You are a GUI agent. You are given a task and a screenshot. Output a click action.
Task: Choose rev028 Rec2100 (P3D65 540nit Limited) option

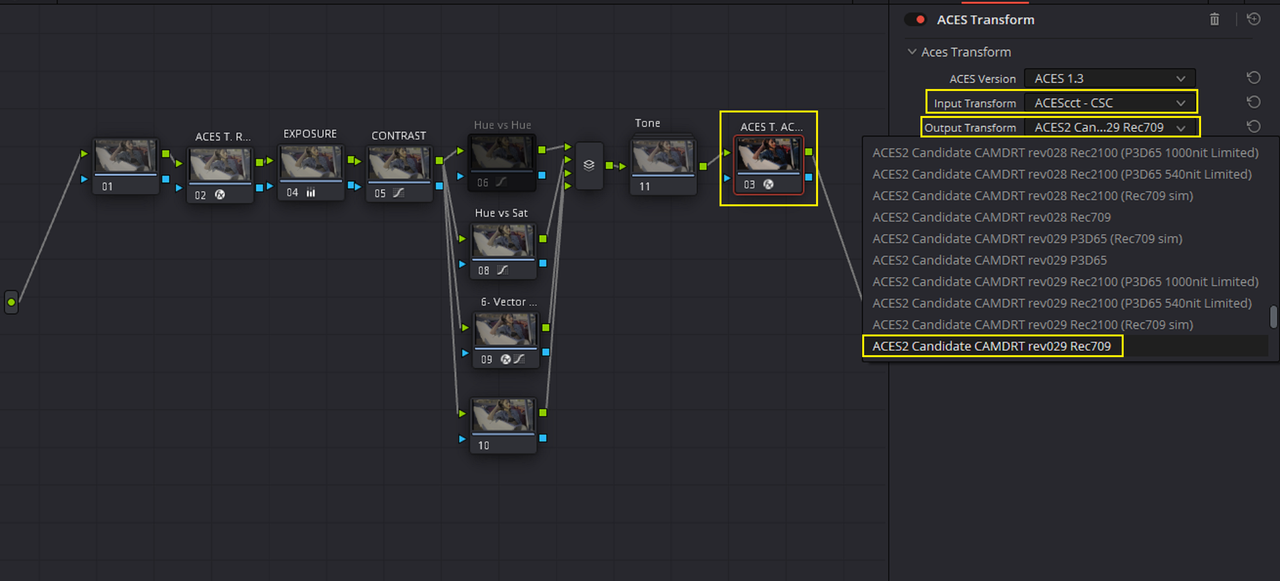[x=1065, y=174]
